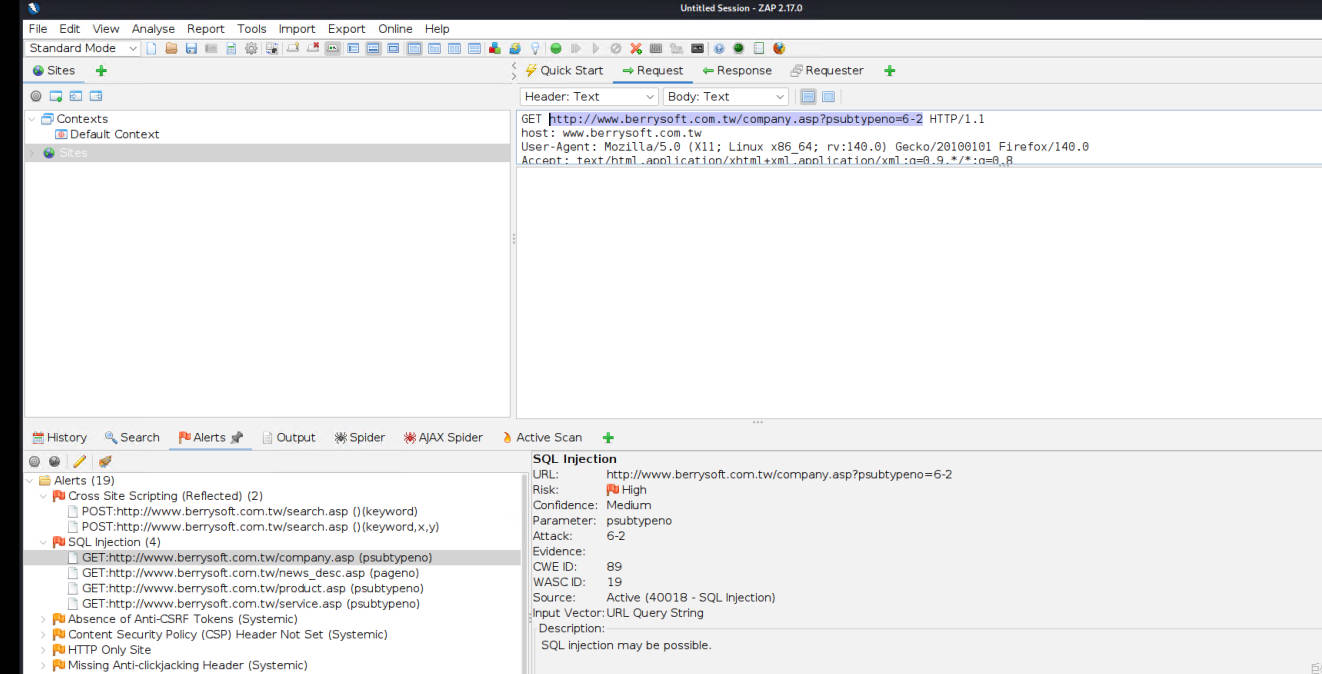
Task: Click the Open Session folder icon
Action: (171, 48)
